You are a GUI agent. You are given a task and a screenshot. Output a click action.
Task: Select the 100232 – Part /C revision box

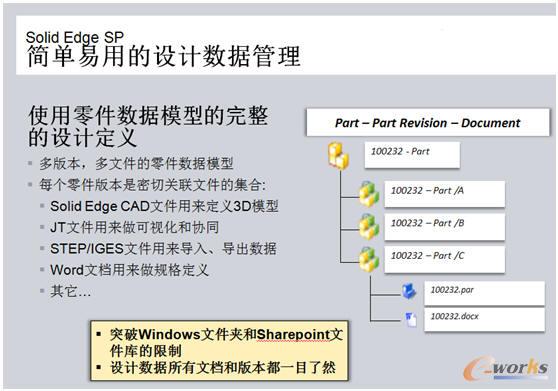coord(444,259)
